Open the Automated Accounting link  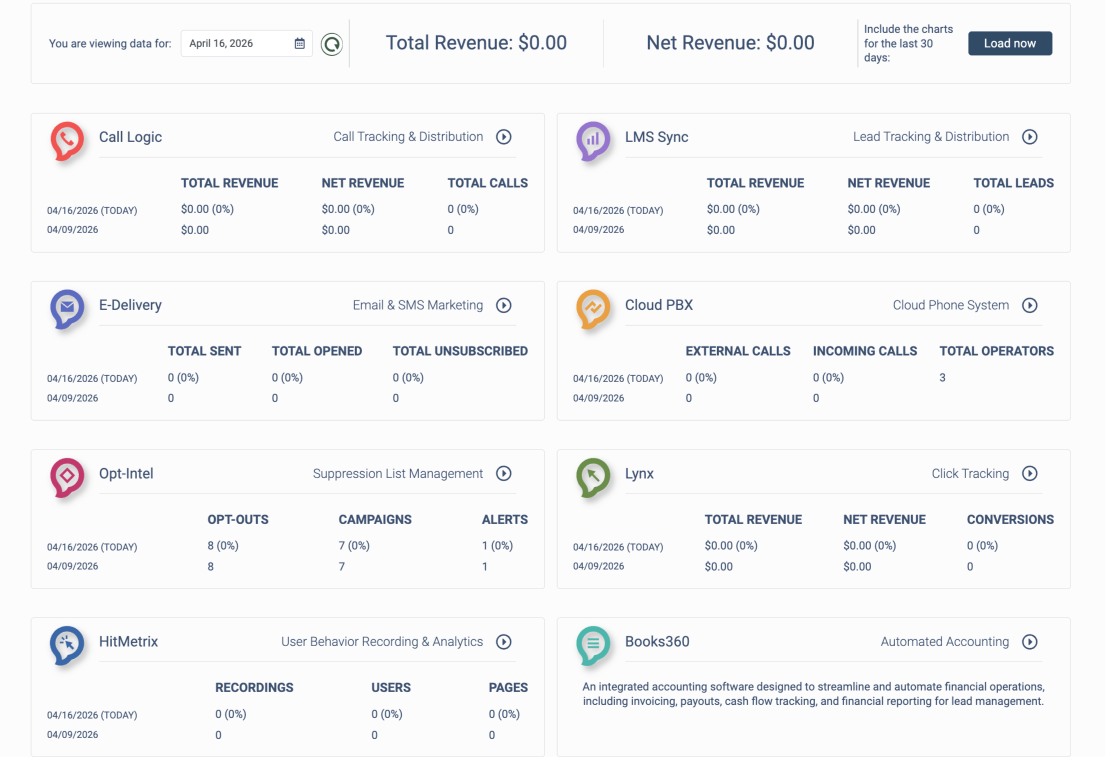944,642
